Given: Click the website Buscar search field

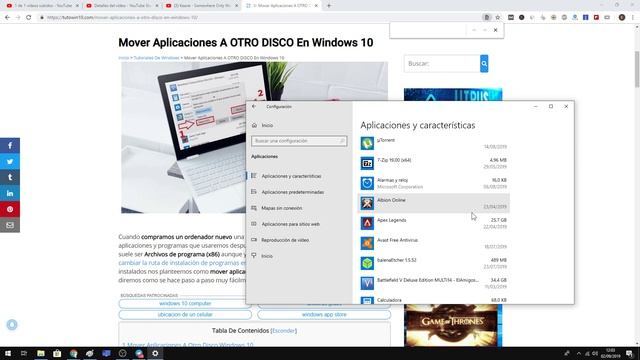Looking at the screenshot, I should [x=442, y=64].
